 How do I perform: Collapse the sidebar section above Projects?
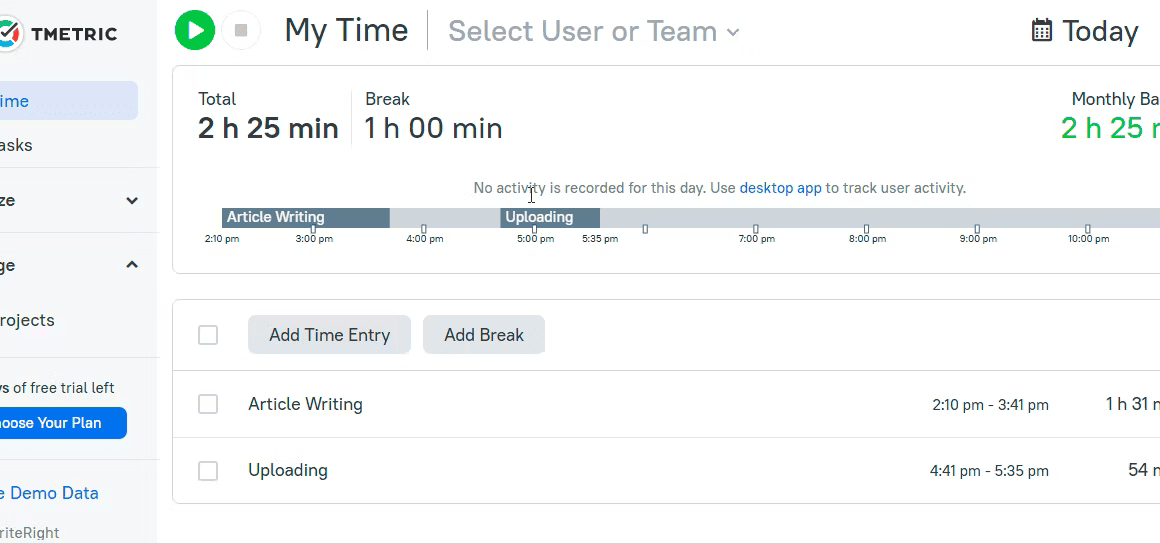[132, 265]
